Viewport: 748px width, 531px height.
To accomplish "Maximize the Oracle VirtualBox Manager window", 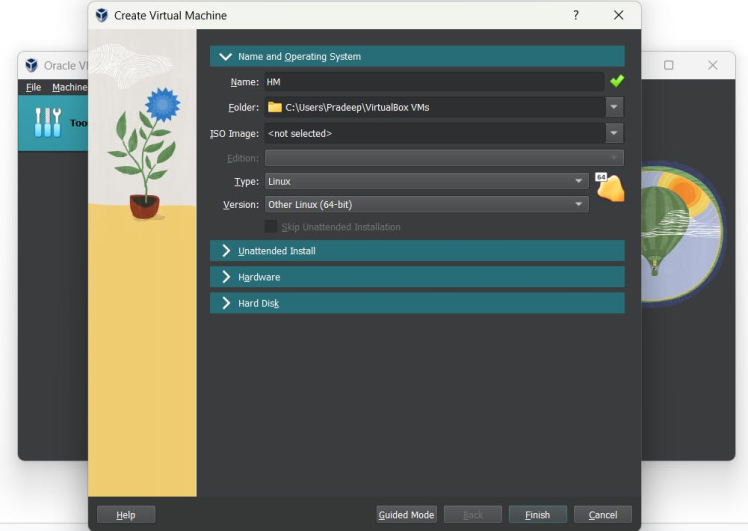I will point(668,65).
